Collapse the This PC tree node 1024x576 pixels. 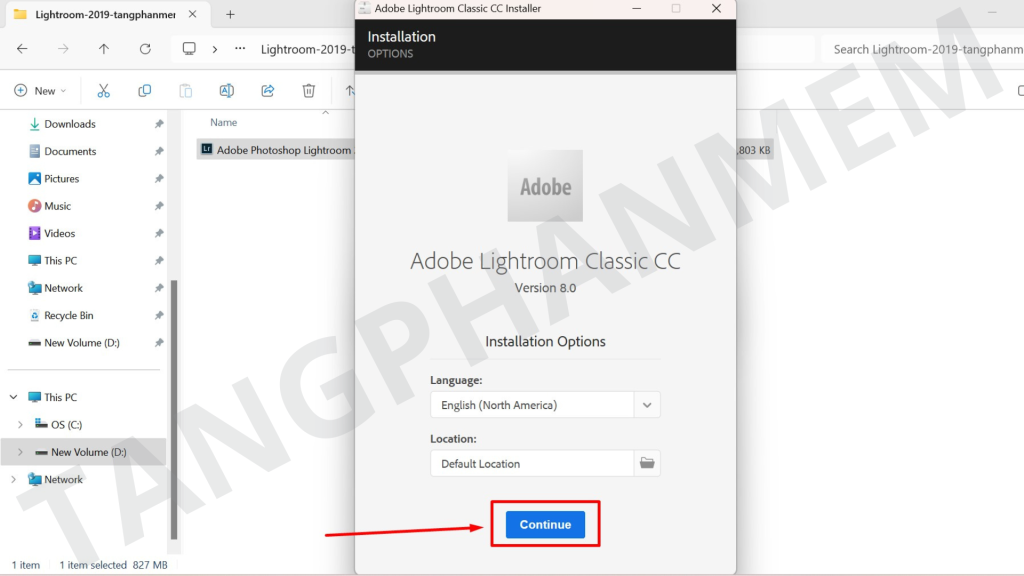[13, 397]
